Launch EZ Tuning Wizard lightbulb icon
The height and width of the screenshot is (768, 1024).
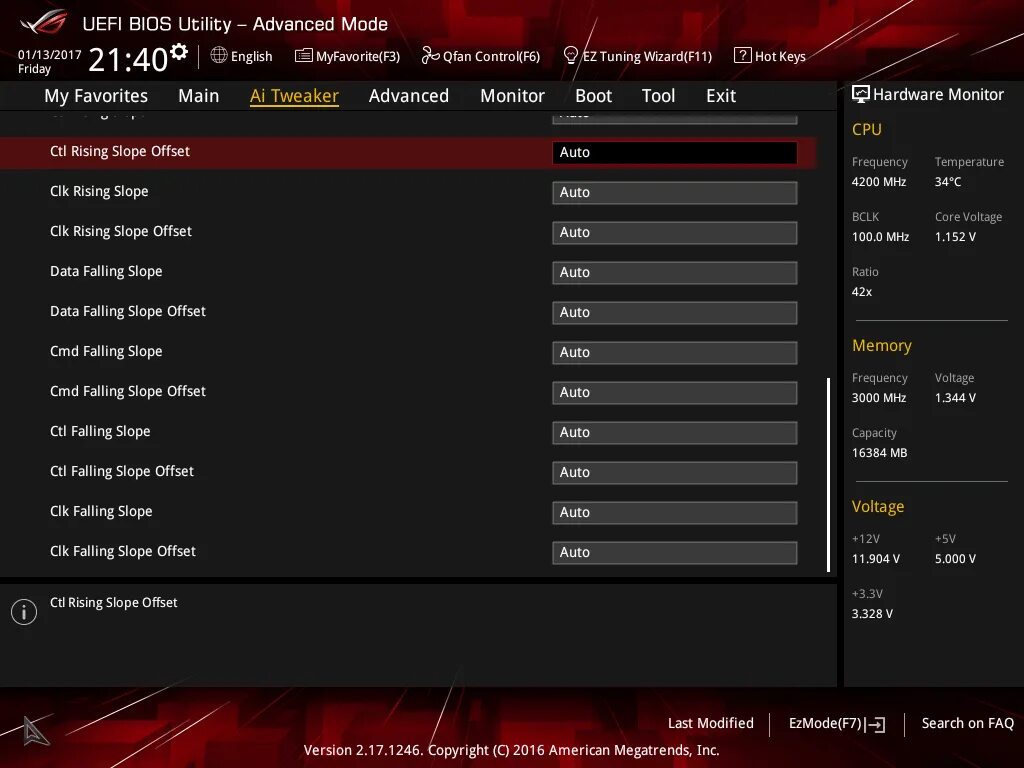click(x=570, y=56)
